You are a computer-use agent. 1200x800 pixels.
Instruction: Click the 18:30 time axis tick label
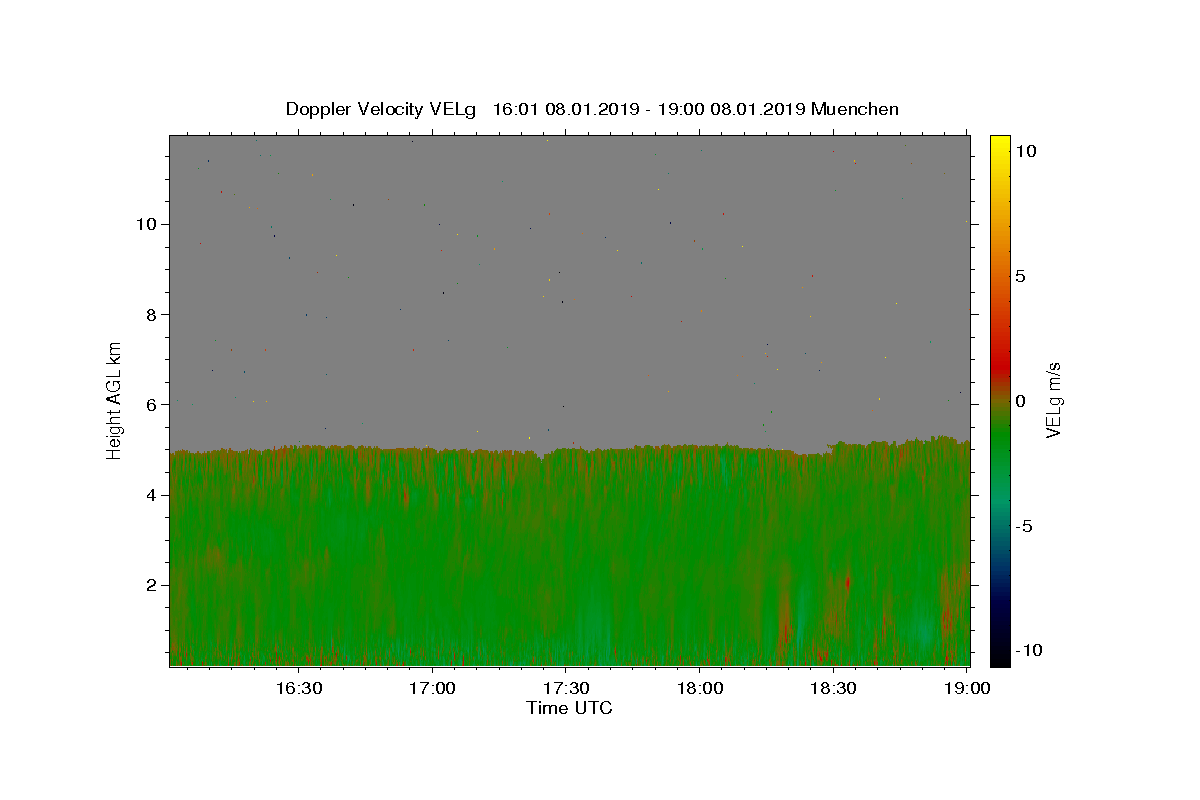(834, 688)
